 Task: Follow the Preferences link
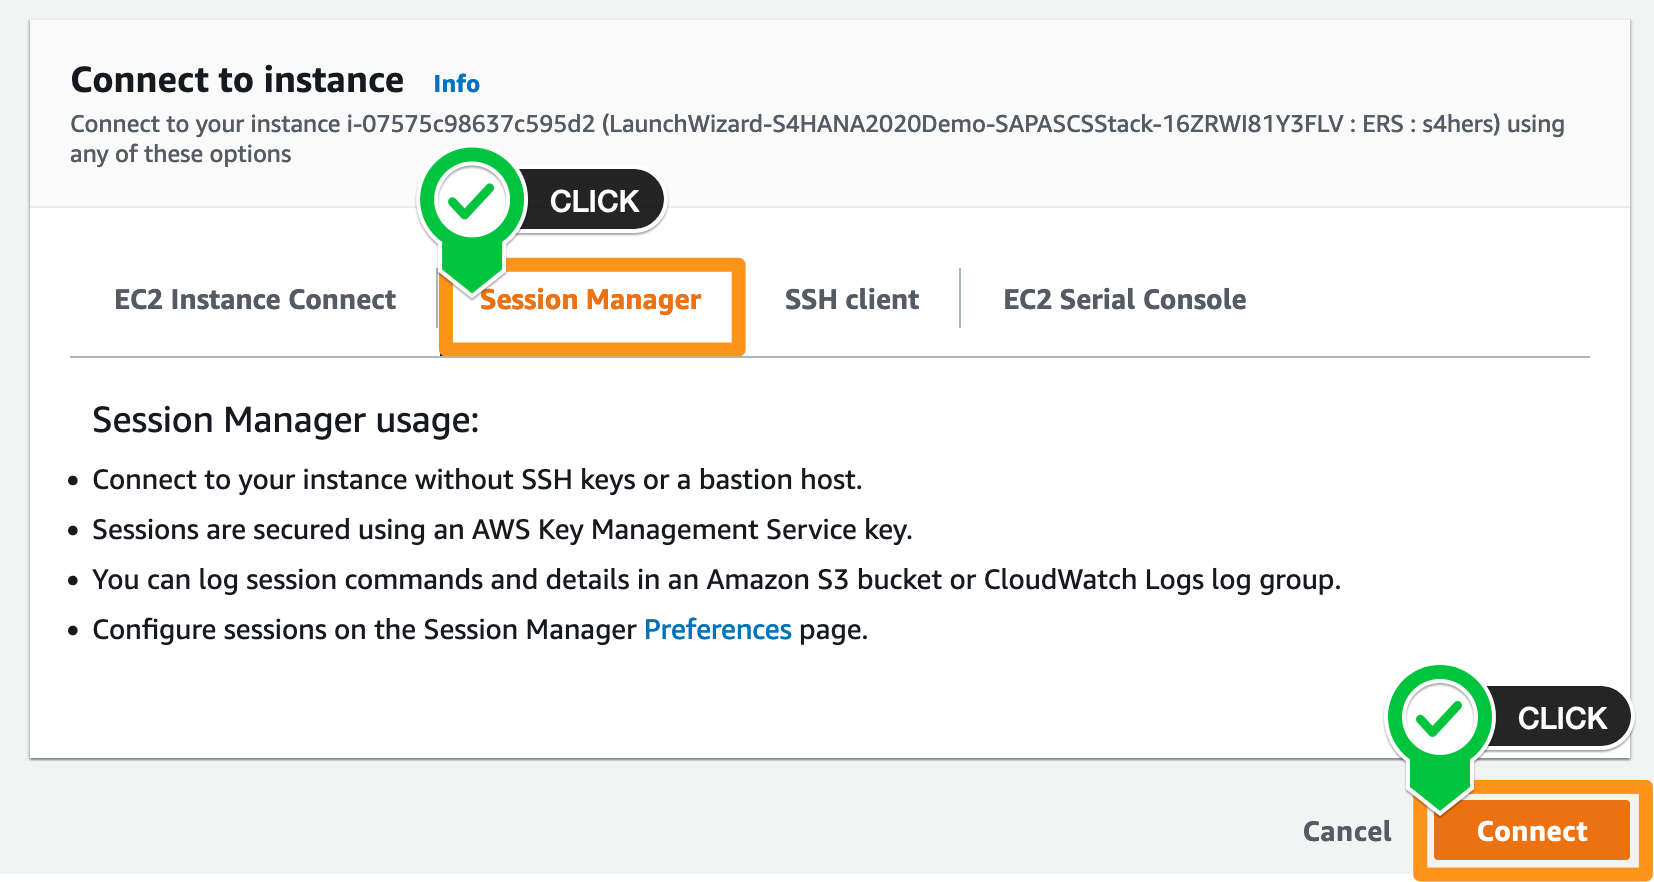pyautogui.click(x=717, y=630)
